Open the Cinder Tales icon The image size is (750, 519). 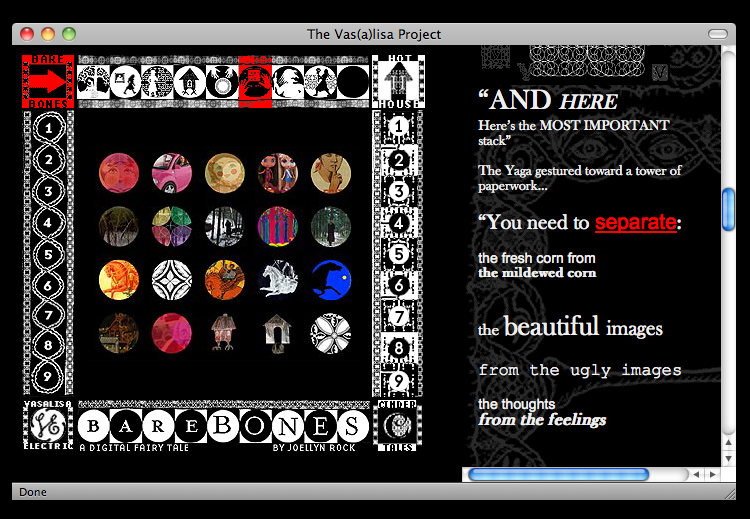pos(398,425)
